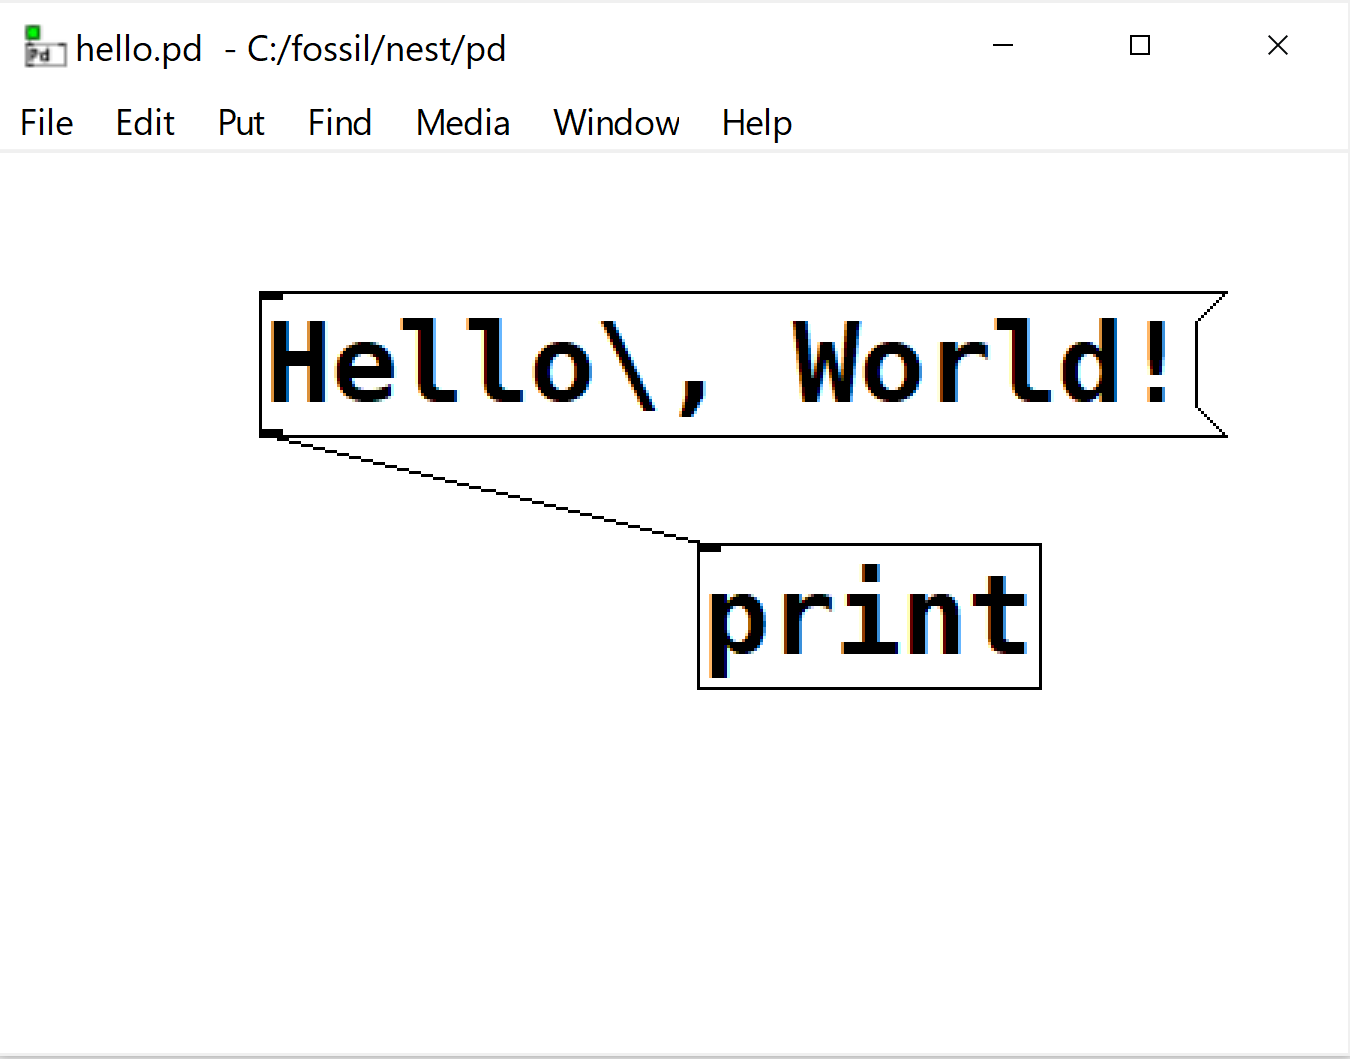
Task: Click the message box top-left inlet
Action: point(271,296)
